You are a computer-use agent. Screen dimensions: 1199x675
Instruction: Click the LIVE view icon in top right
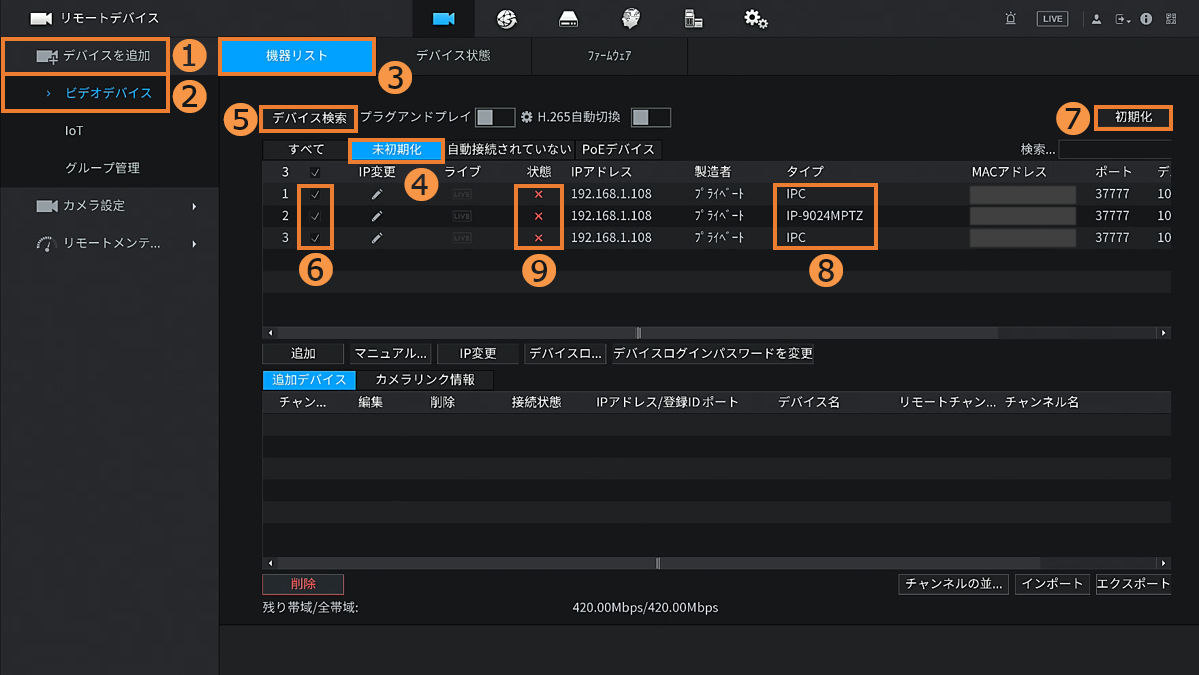click(1052, 18)
